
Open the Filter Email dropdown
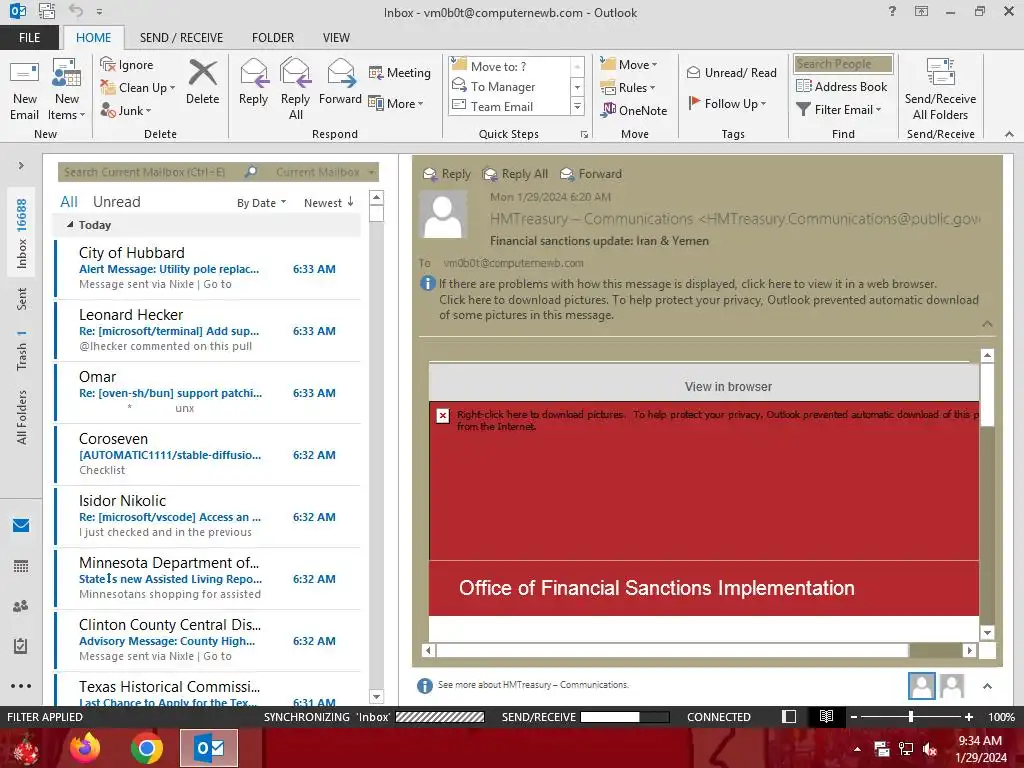click(x=839, y=110)
